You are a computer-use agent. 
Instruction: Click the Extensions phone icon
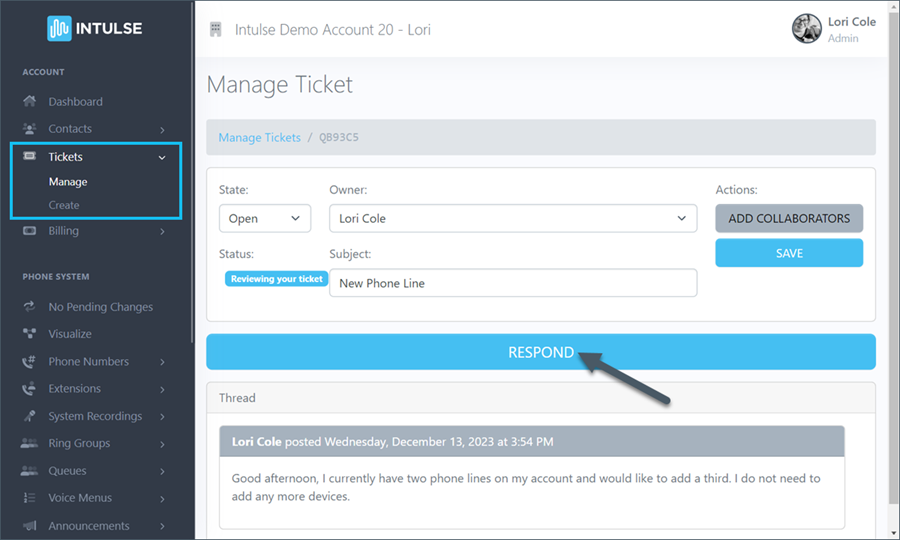[29, 389]
